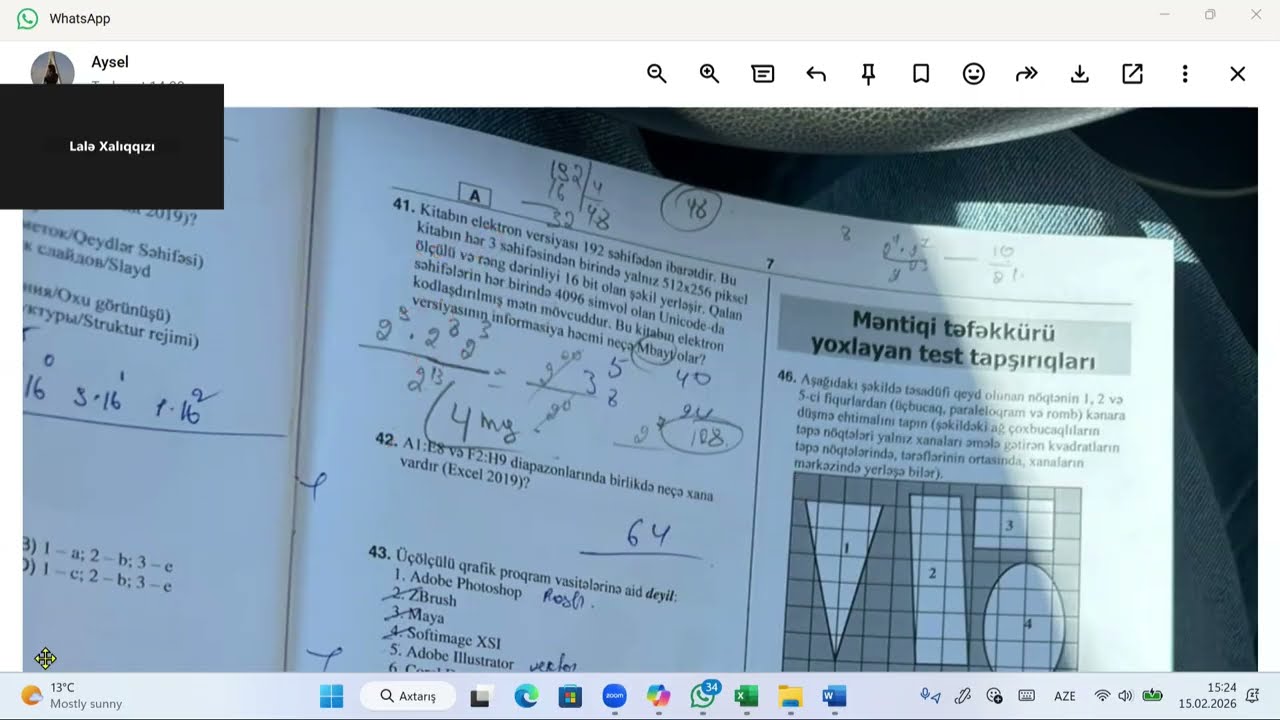Forward the photo to another chat
The width and height of the screenshot is (1280, 720).
point(1027,74)
